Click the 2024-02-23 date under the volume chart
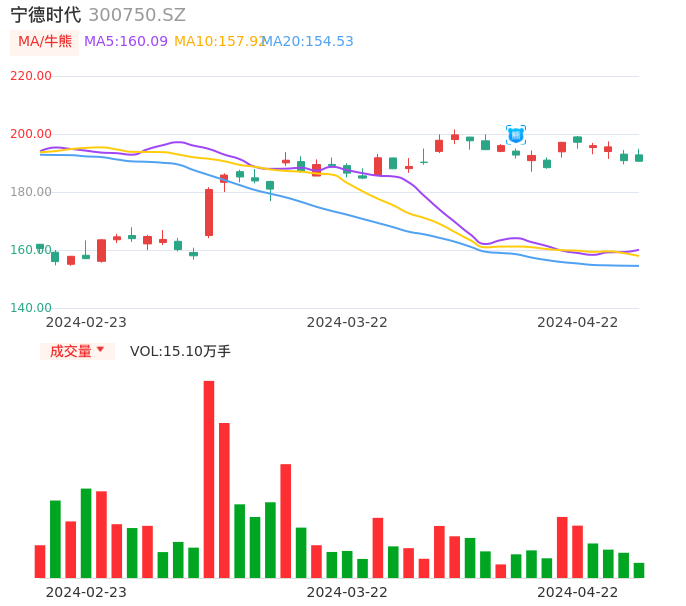This screenshot has height=606, width=686. pyautogui.click(x=86, y=592)
